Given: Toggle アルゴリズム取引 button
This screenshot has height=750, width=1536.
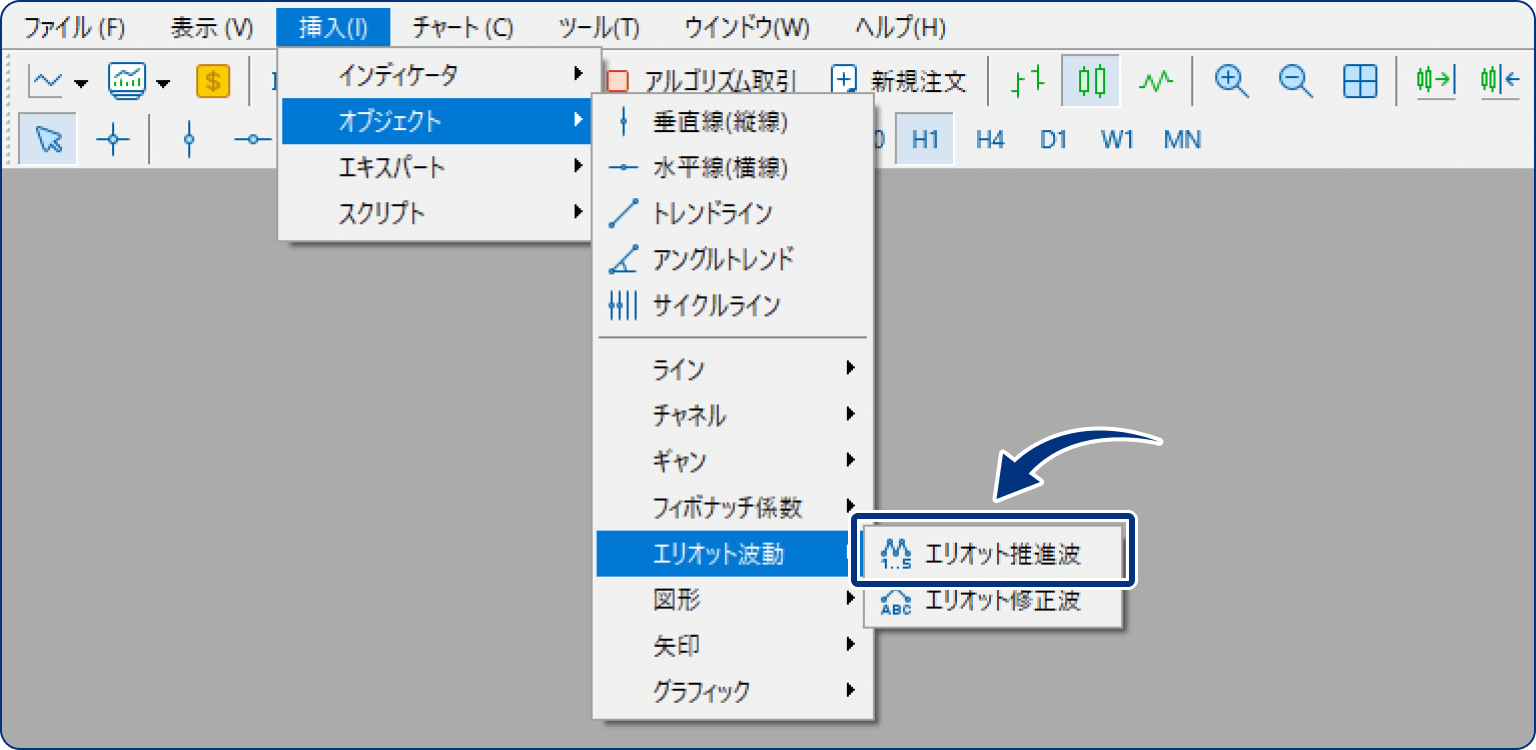Looking at the screenshot, I should [700, 81].
